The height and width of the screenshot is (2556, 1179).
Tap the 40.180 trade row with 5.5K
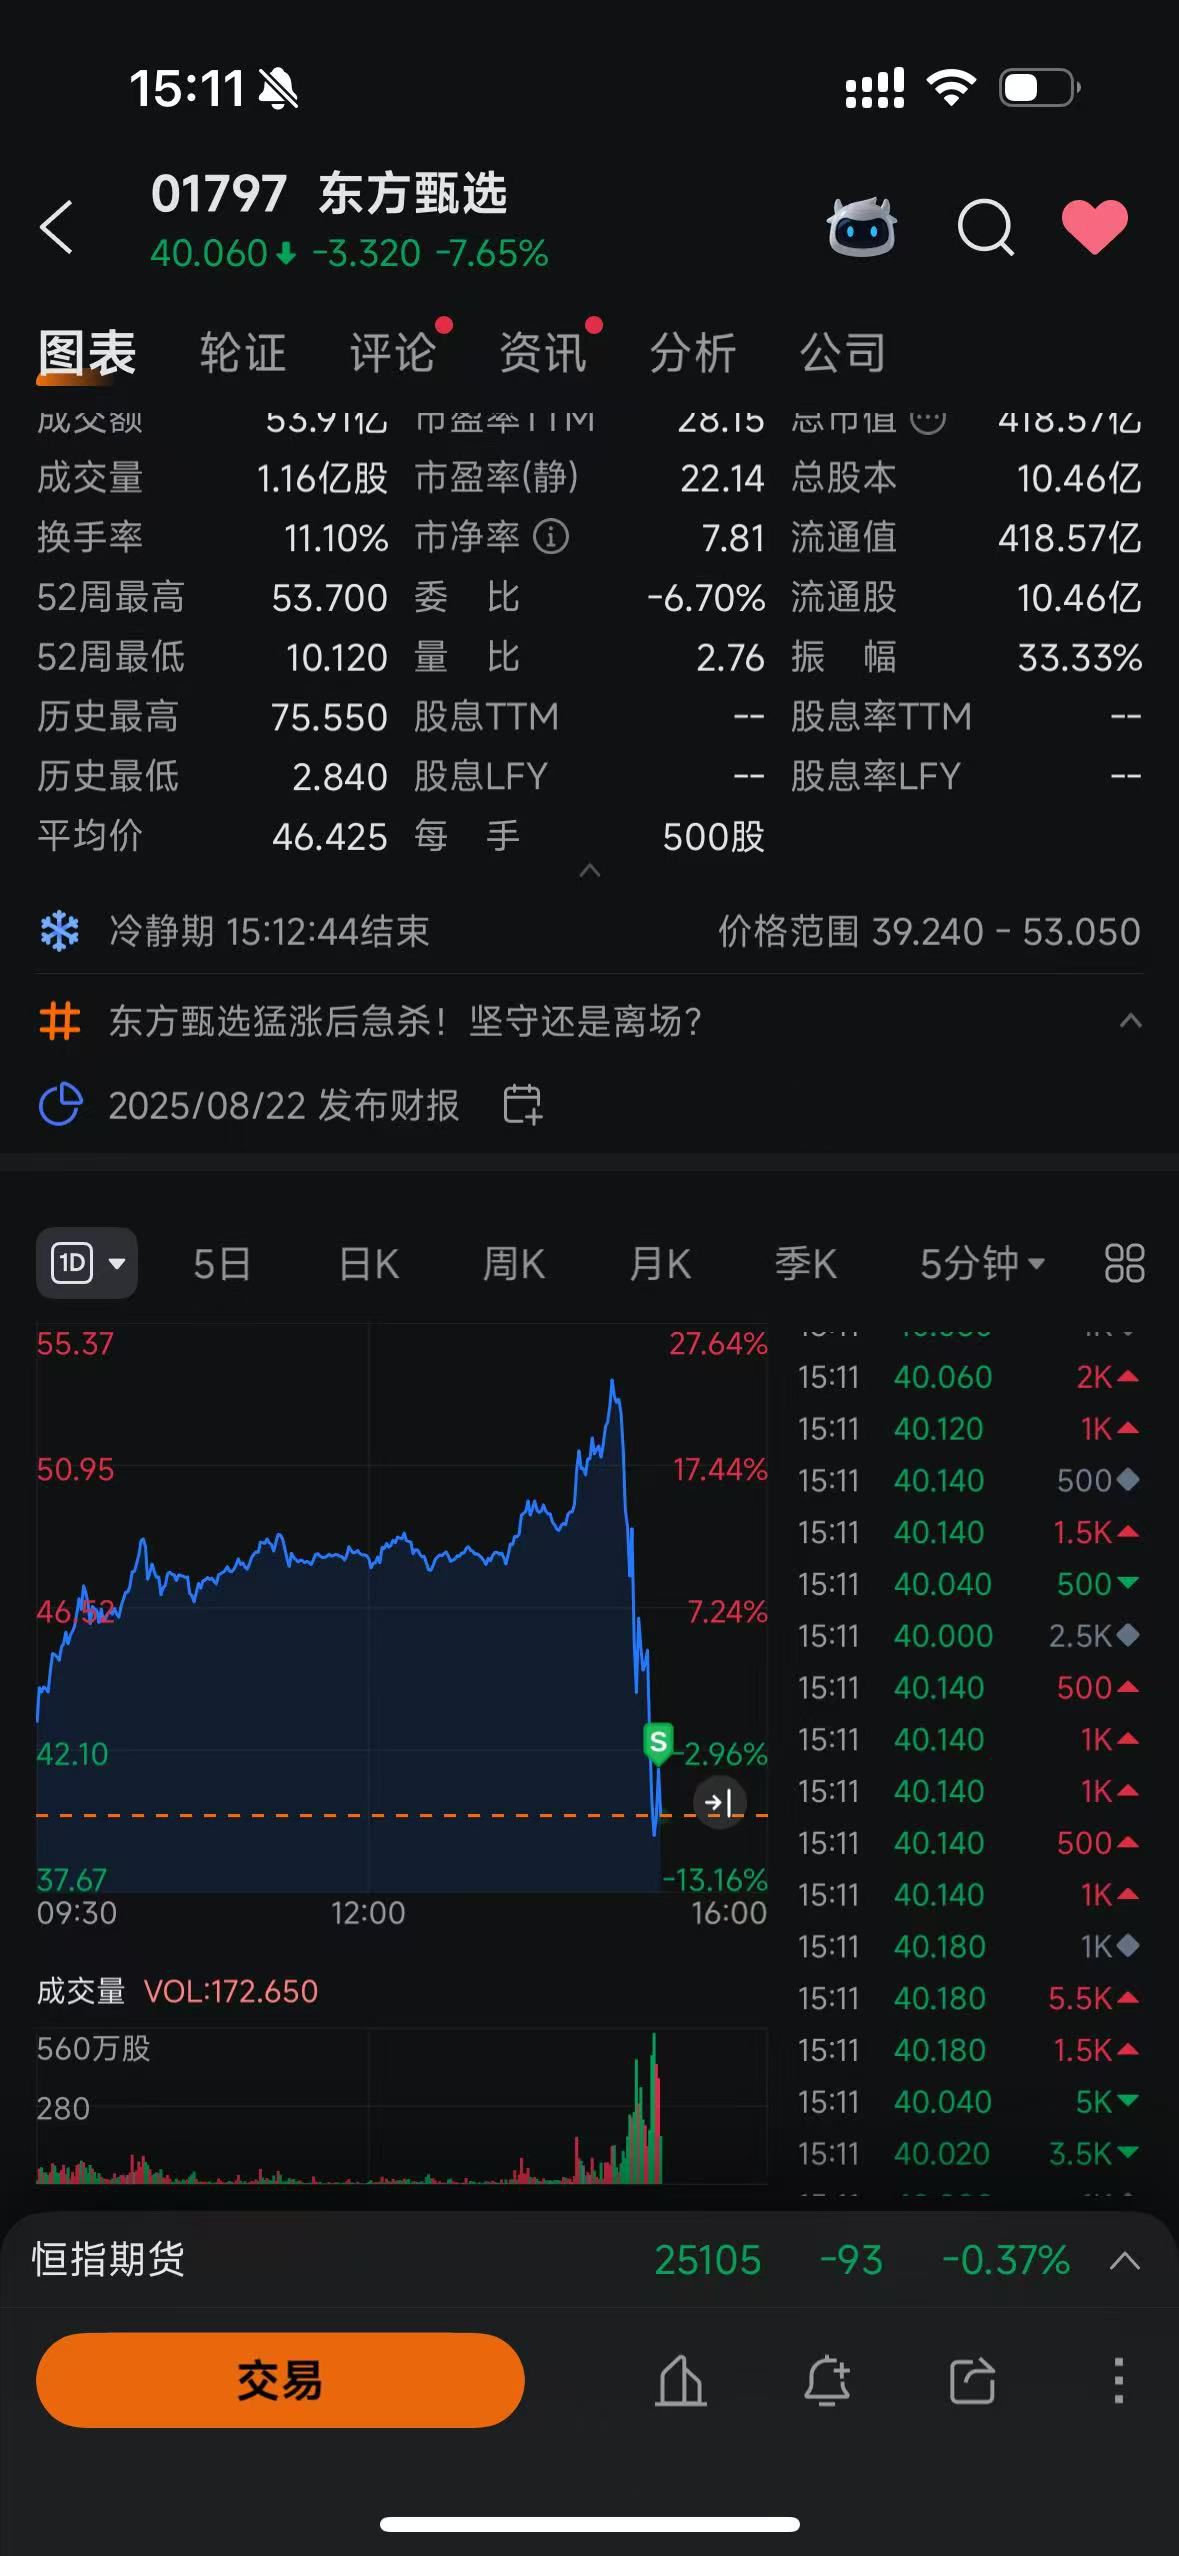tap(968, 1998)
